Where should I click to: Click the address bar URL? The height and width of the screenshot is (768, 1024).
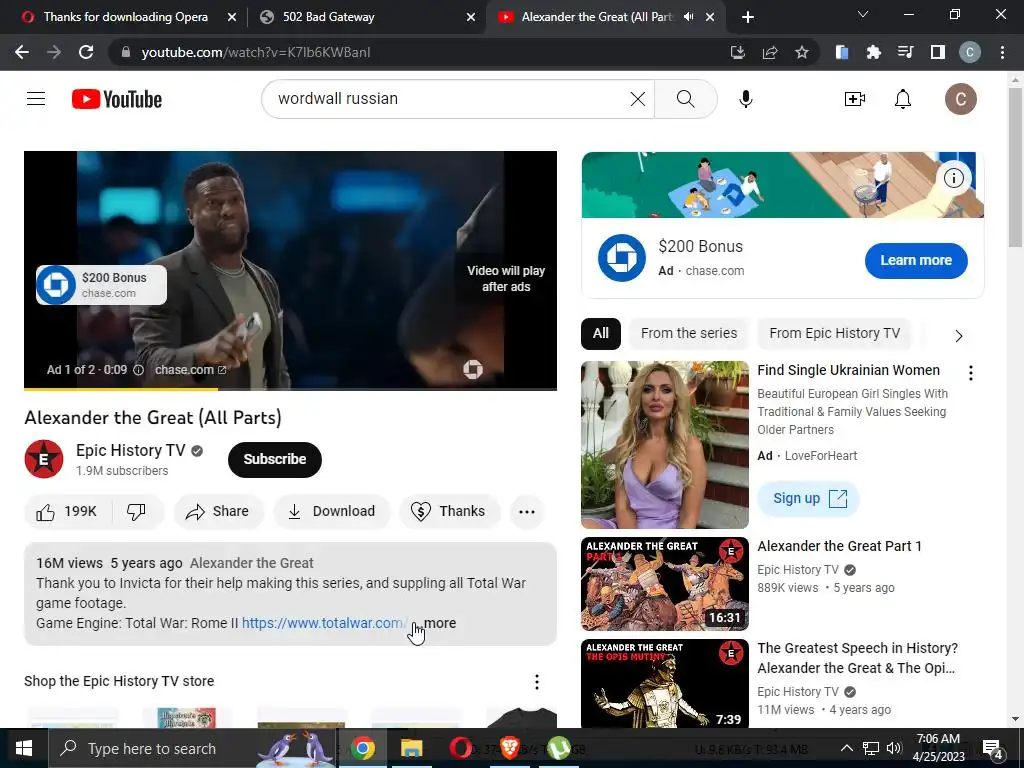click(x=255, y=52)
